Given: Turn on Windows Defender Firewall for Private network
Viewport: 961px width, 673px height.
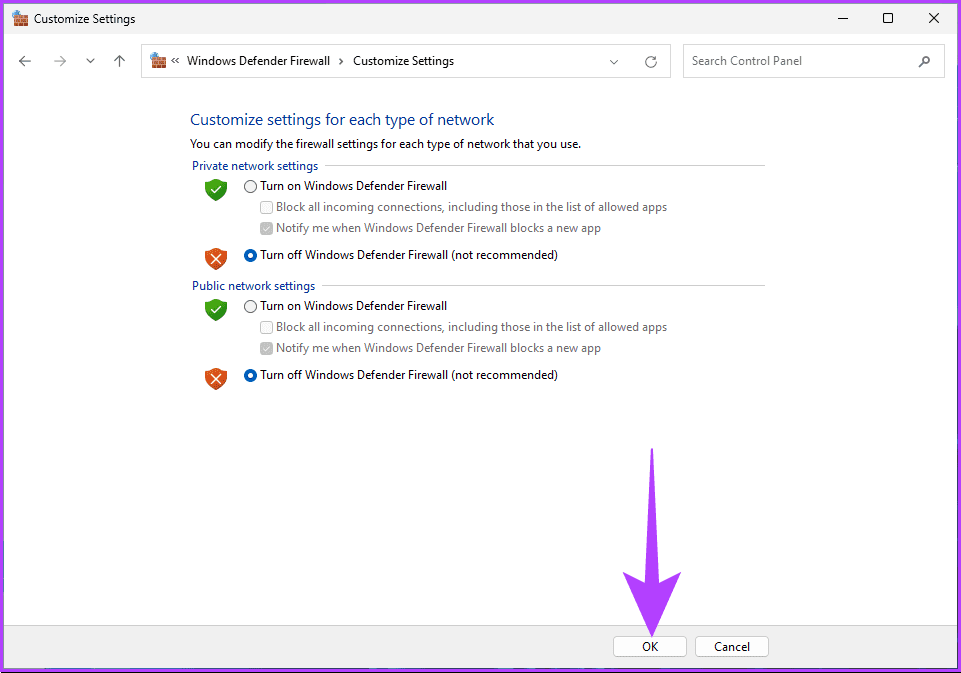Looking at the screenshot, I should (x=250, y=186).
